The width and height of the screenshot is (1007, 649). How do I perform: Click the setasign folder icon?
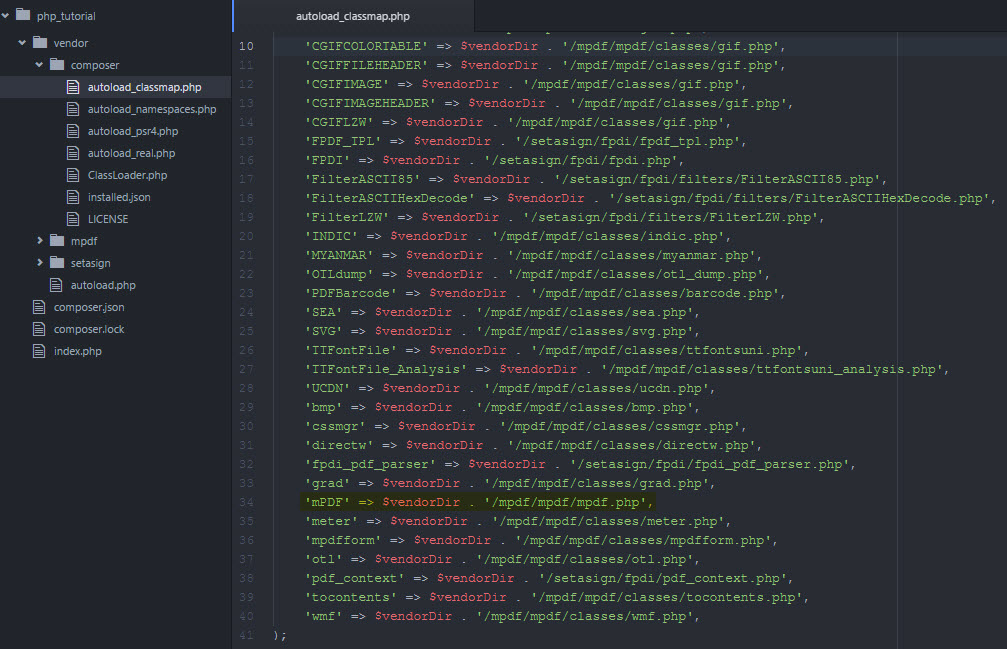click(57, 263)
